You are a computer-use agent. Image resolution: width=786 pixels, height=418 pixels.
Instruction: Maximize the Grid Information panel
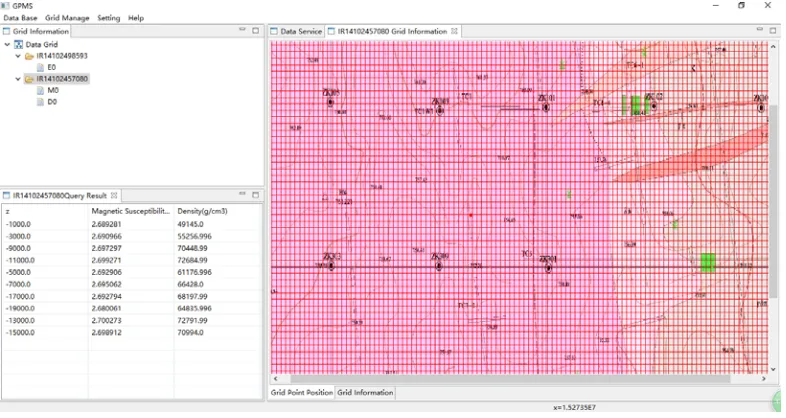pyautogui.click(x=256, y=31)
